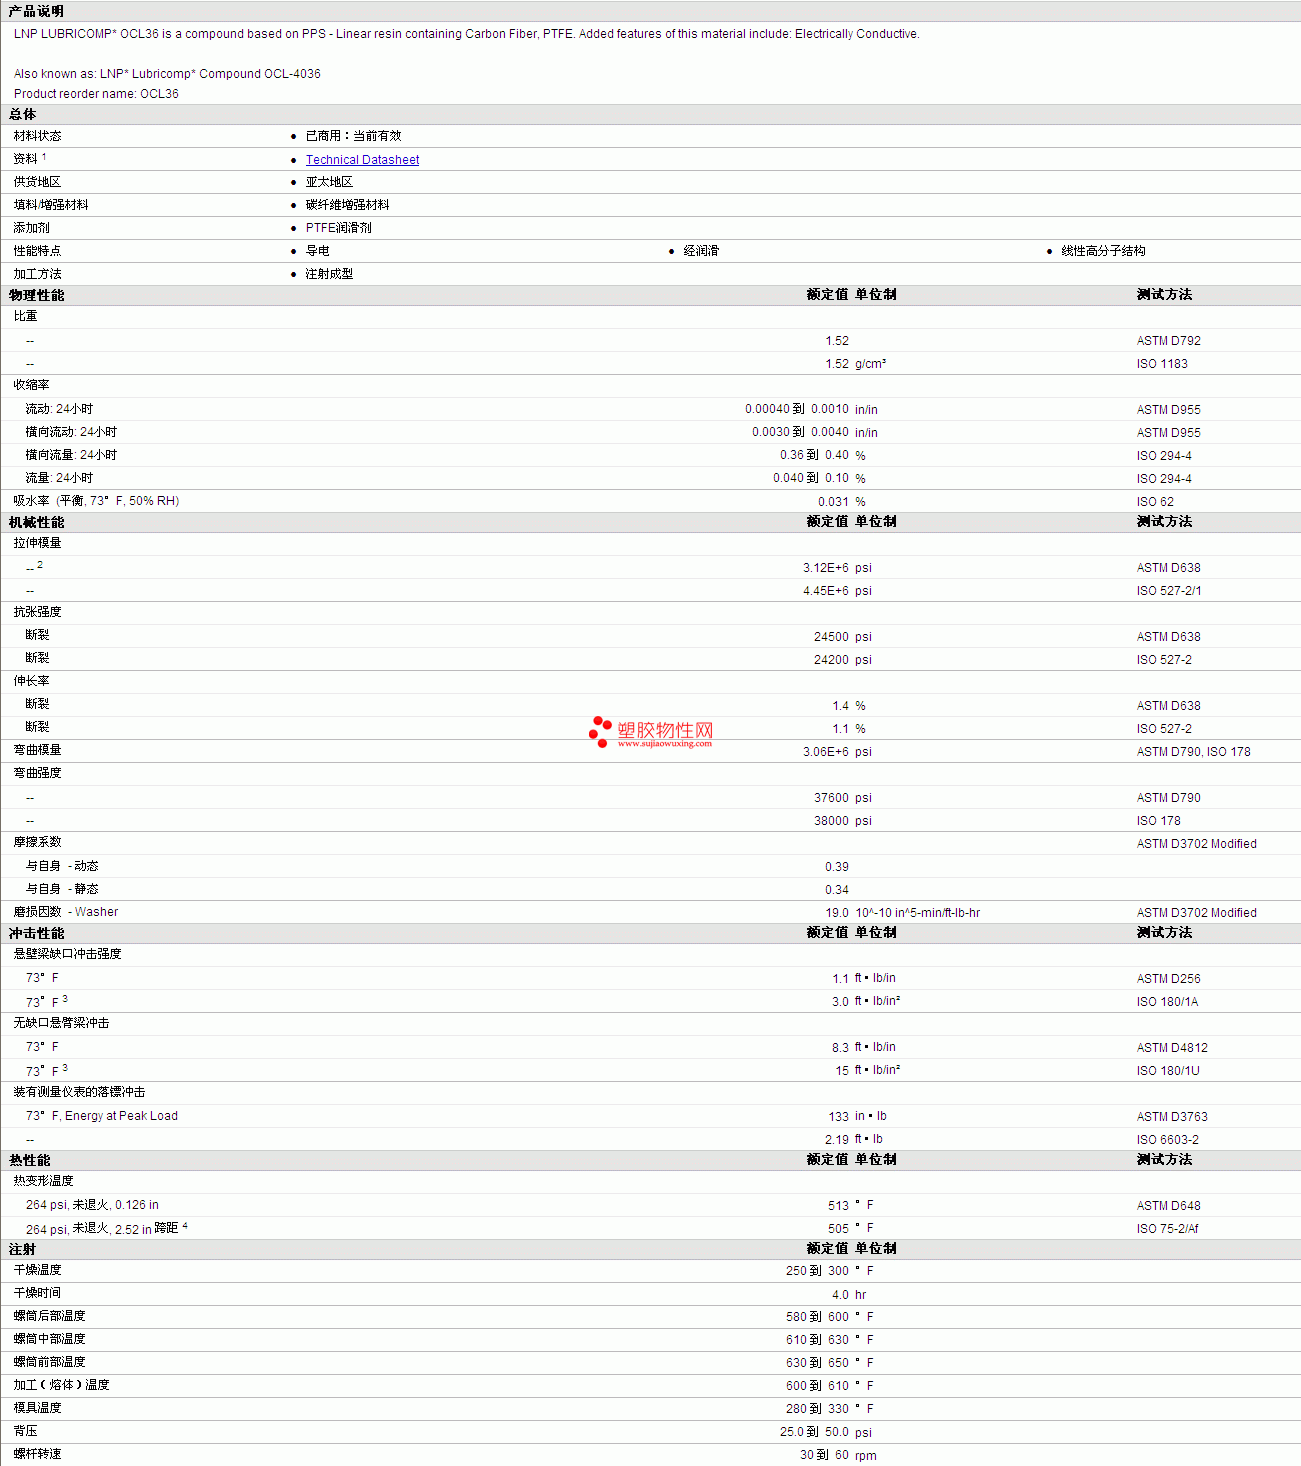The image size is (1301, 1466).
Task: Click the 1.52 g/cm³ density value
Action: click(x=856, y=364)
